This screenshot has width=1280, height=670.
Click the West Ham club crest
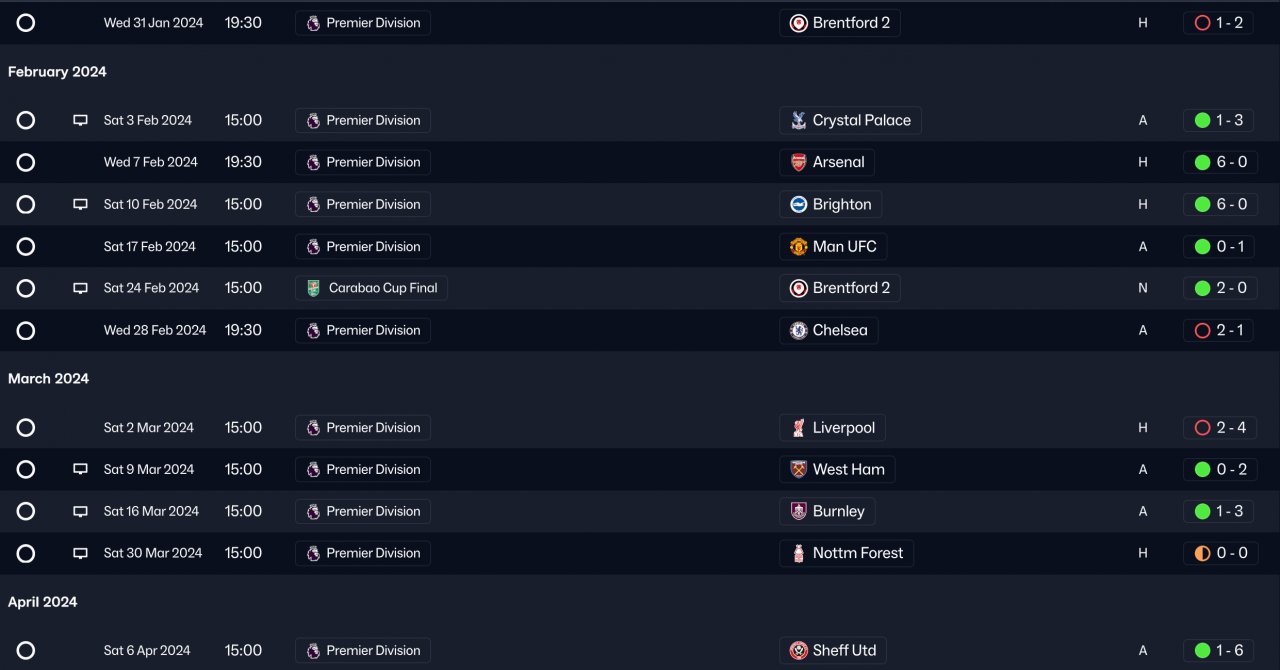tap(798, 470)
